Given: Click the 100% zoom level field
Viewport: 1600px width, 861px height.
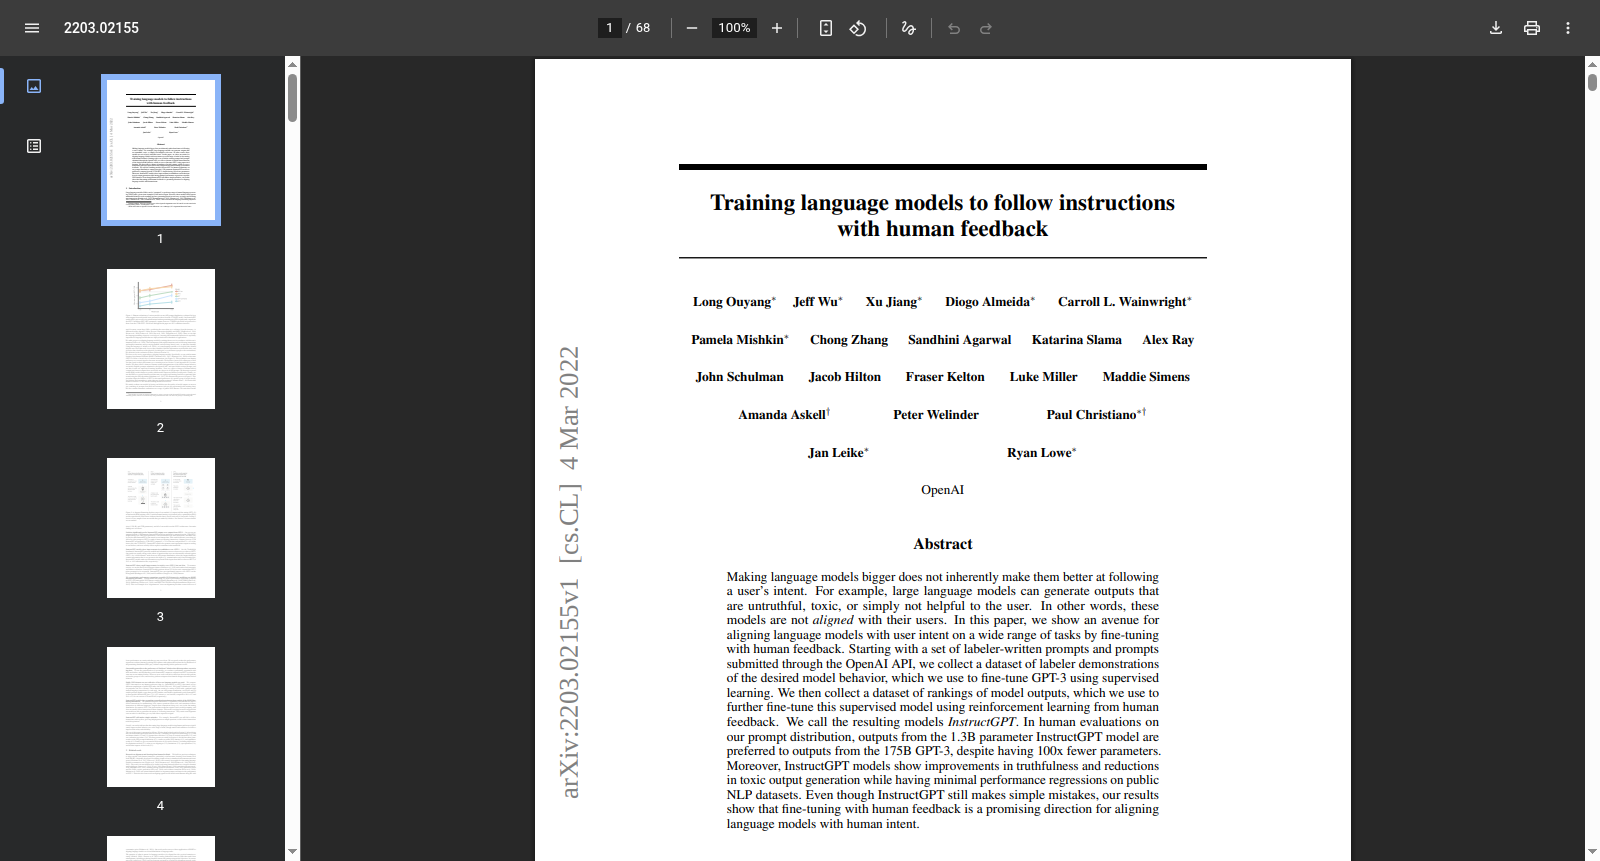Looking at the screenshot, I should [734, 28].
